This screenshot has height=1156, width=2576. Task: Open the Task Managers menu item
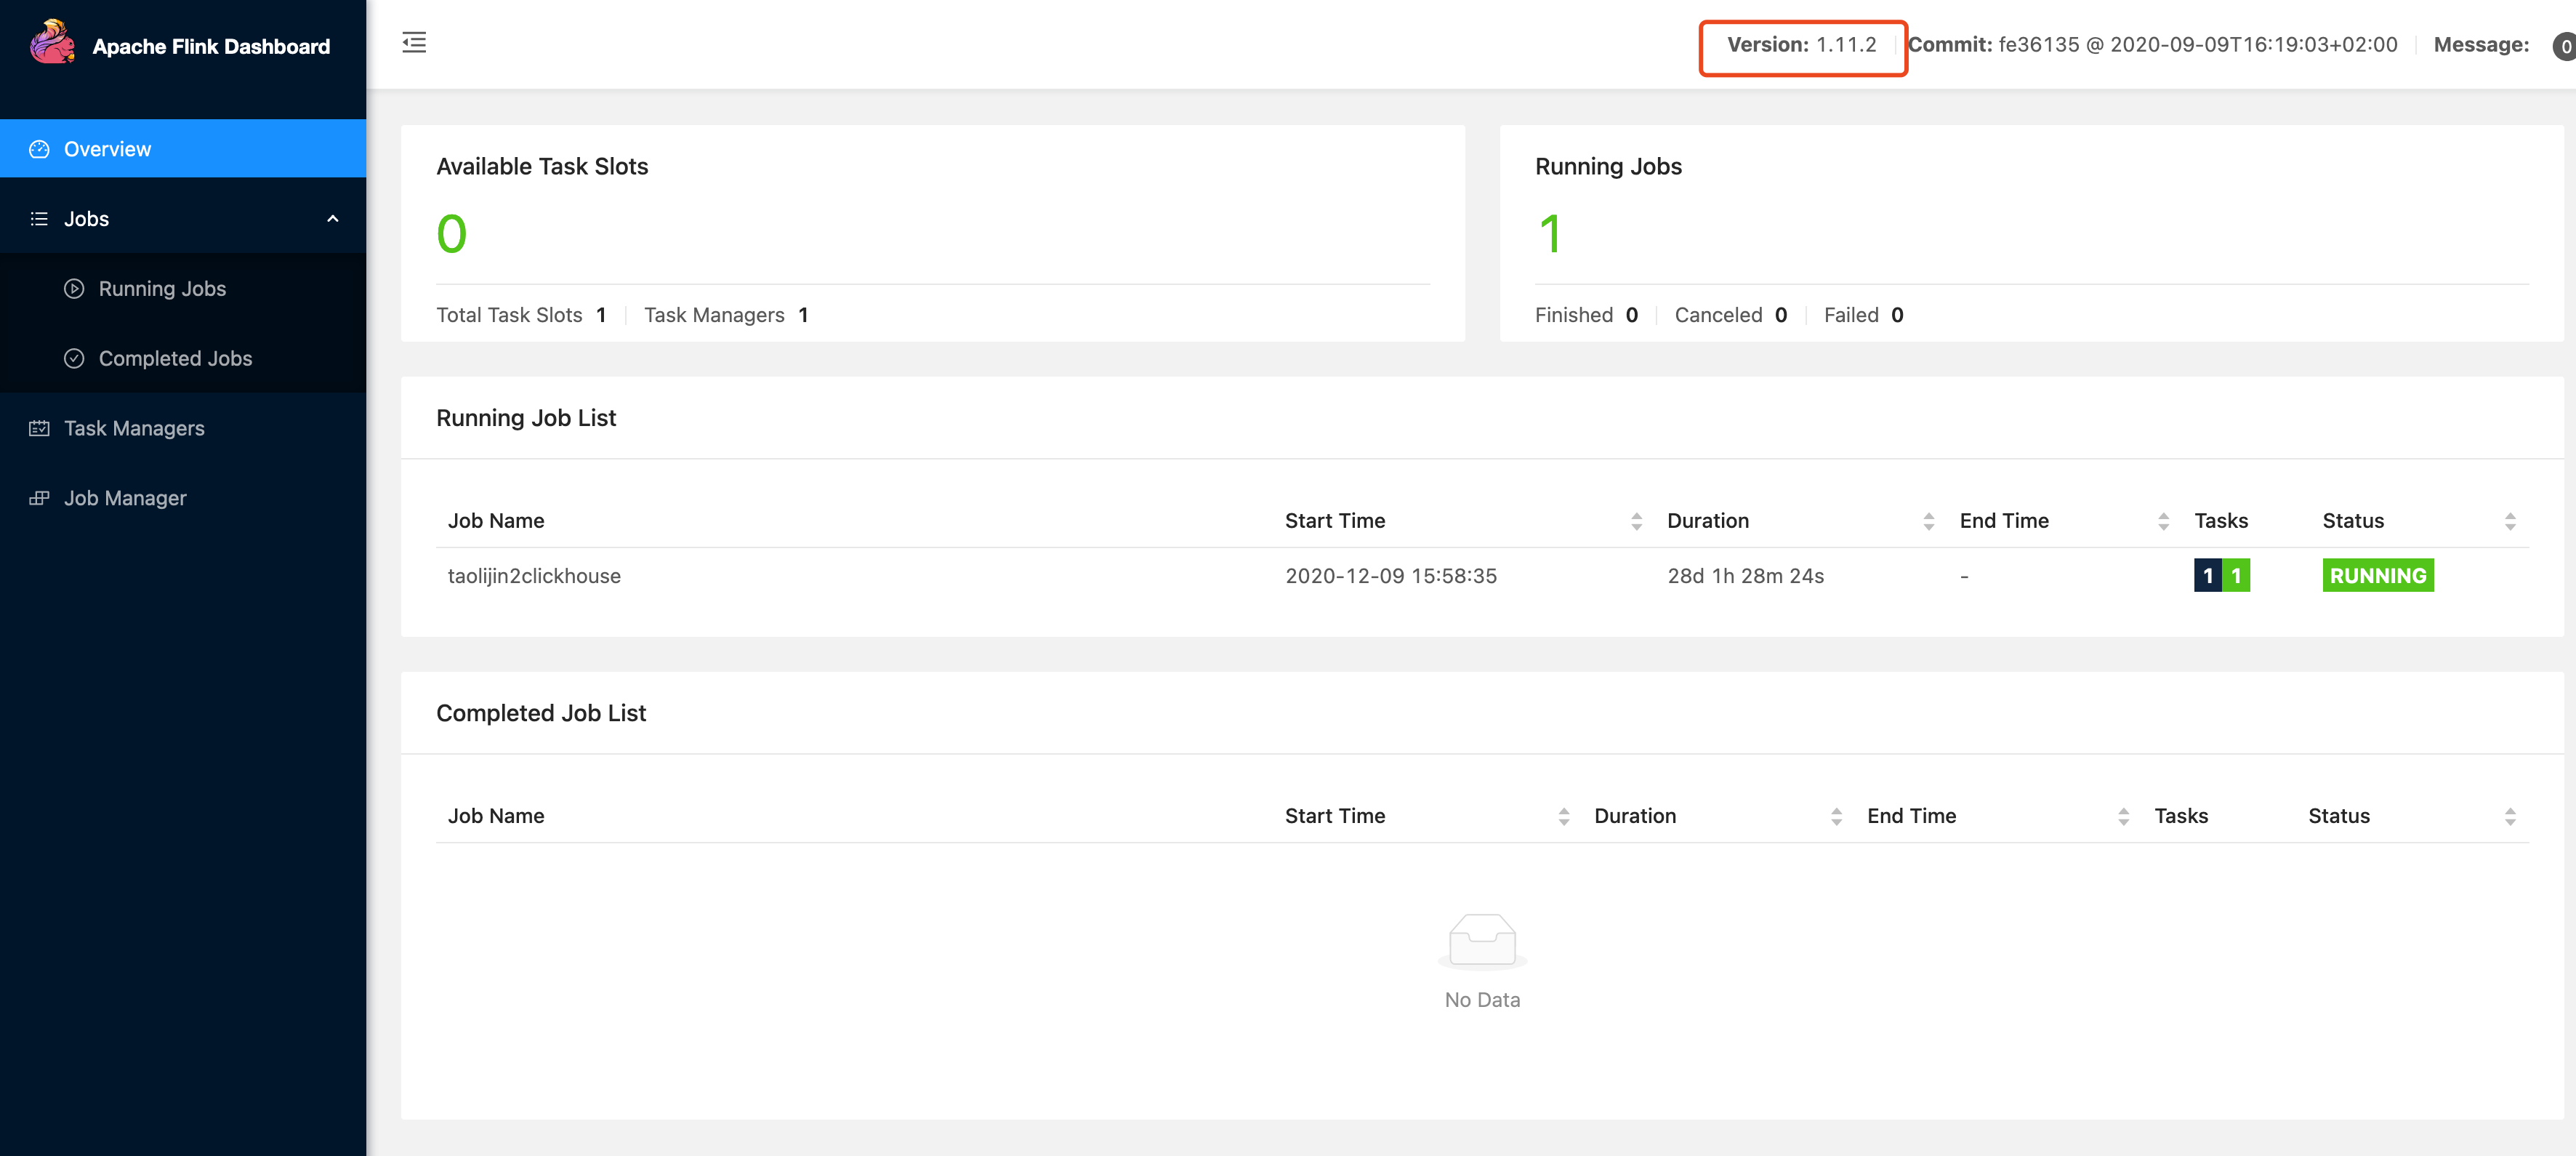tap(134, 429)
